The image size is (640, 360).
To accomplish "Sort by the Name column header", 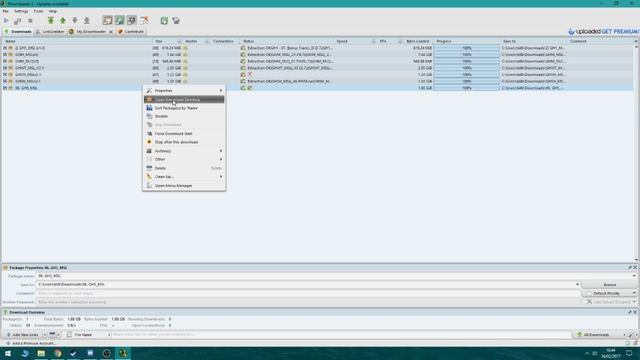I will (x=78, y=41).
